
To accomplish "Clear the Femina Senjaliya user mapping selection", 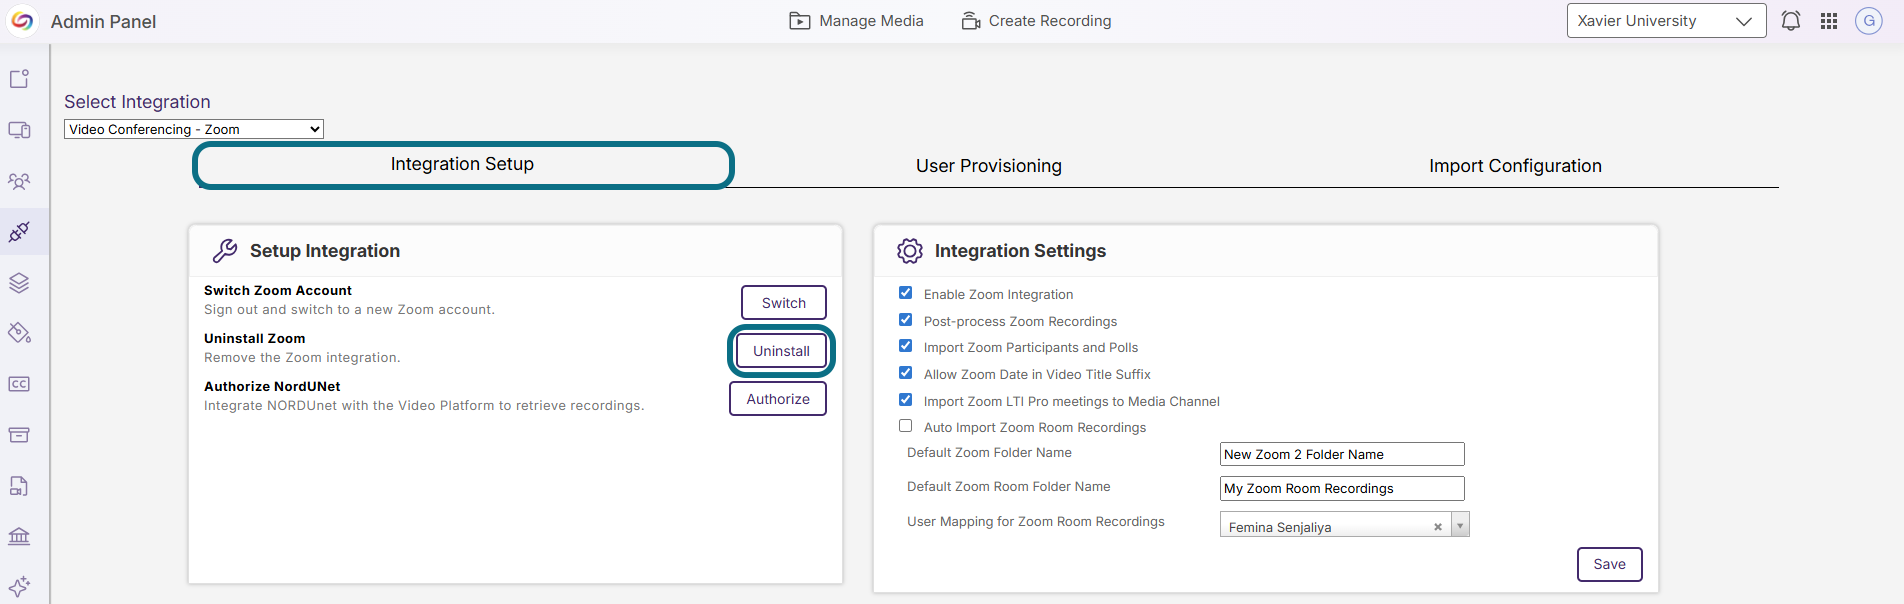I will click(1438, 527).
